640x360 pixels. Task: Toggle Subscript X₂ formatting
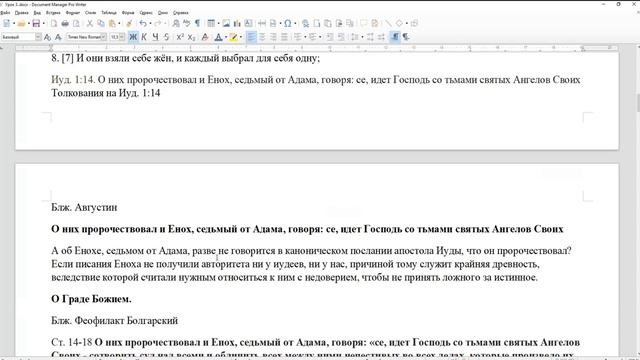tap(191, 37)
